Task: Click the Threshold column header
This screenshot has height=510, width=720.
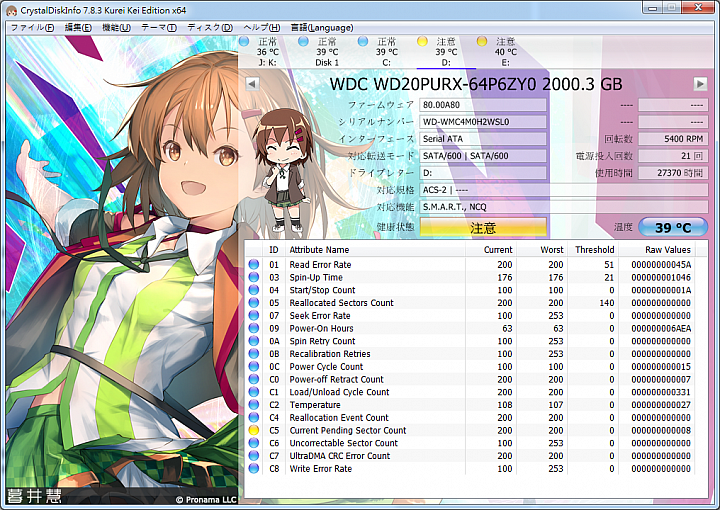Action: point(593,250)
